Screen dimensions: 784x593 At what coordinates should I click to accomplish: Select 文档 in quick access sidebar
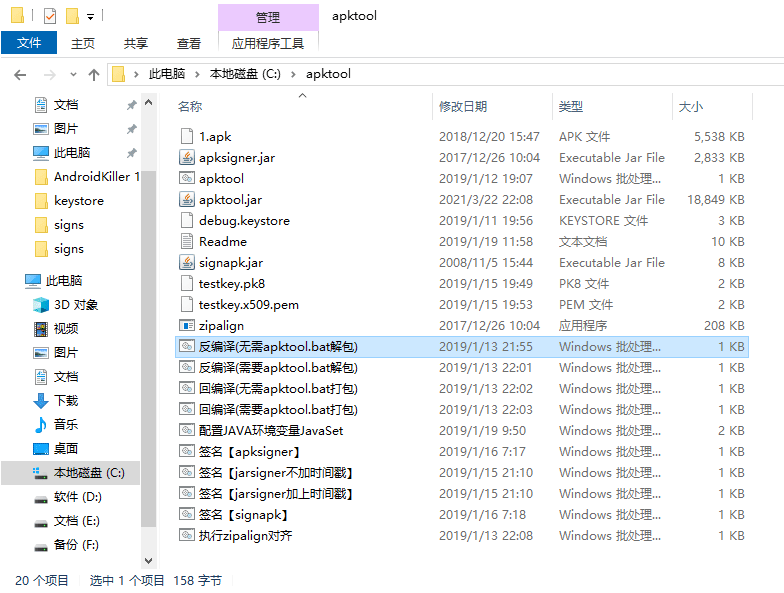66,104
